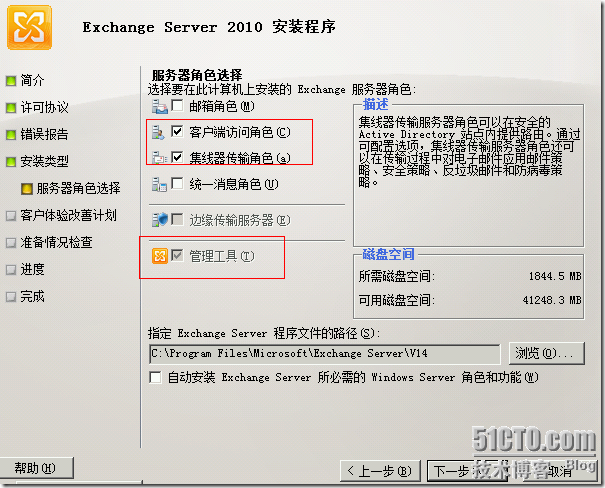The height and width of the screenshot is (488, 605).
Task: Click the 服务器角色选择 heading
Action: [197, 75]
